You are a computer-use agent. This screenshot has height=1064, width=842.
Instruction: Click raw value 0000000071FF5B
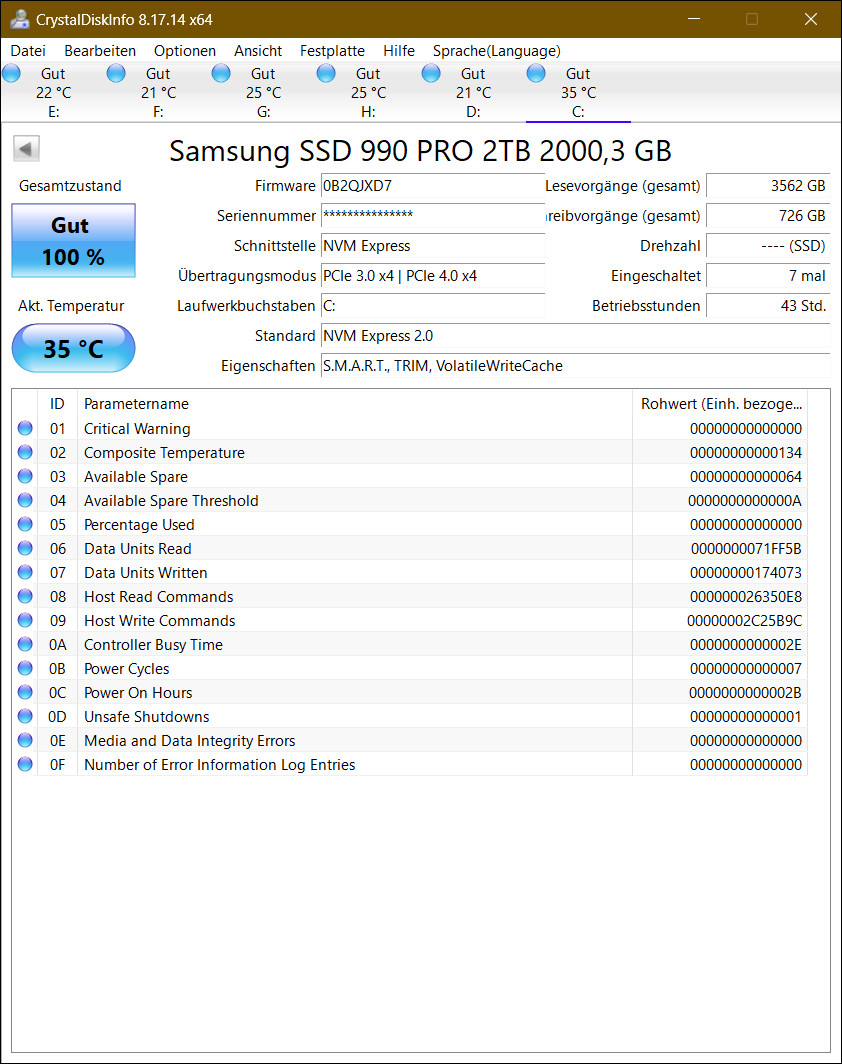(x=746, y=548)
